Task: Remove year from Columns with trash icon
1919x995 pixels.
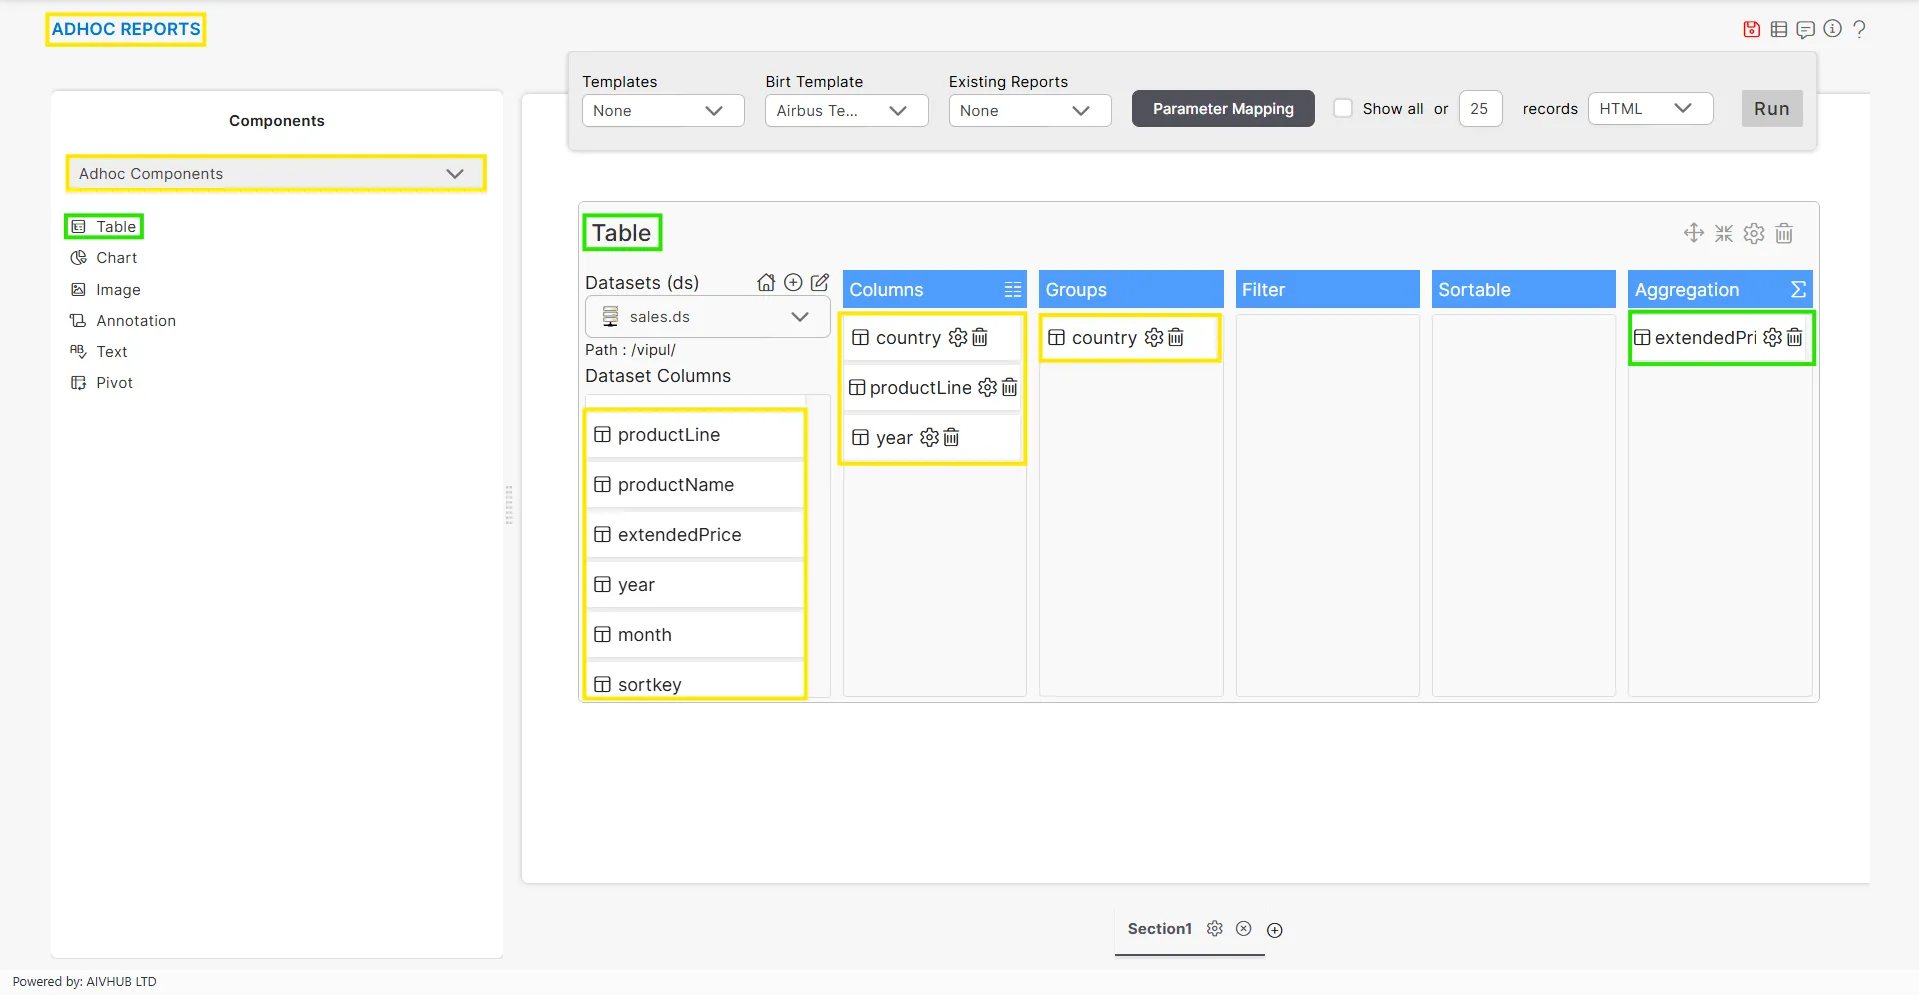Action: [952, 438]
